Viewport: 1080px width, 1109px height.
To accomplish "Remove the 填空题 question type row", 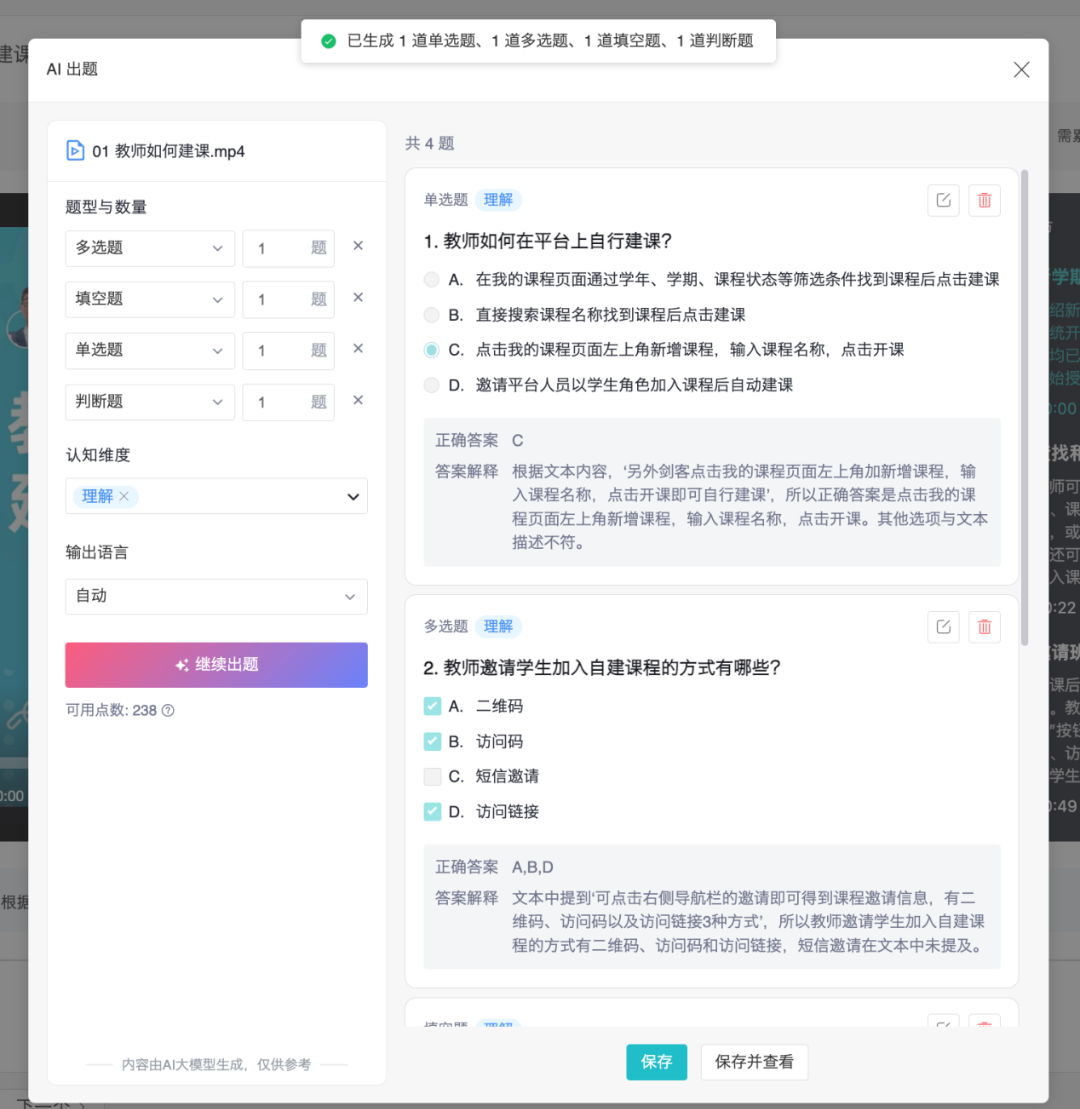I will click(x=358, y=298).
